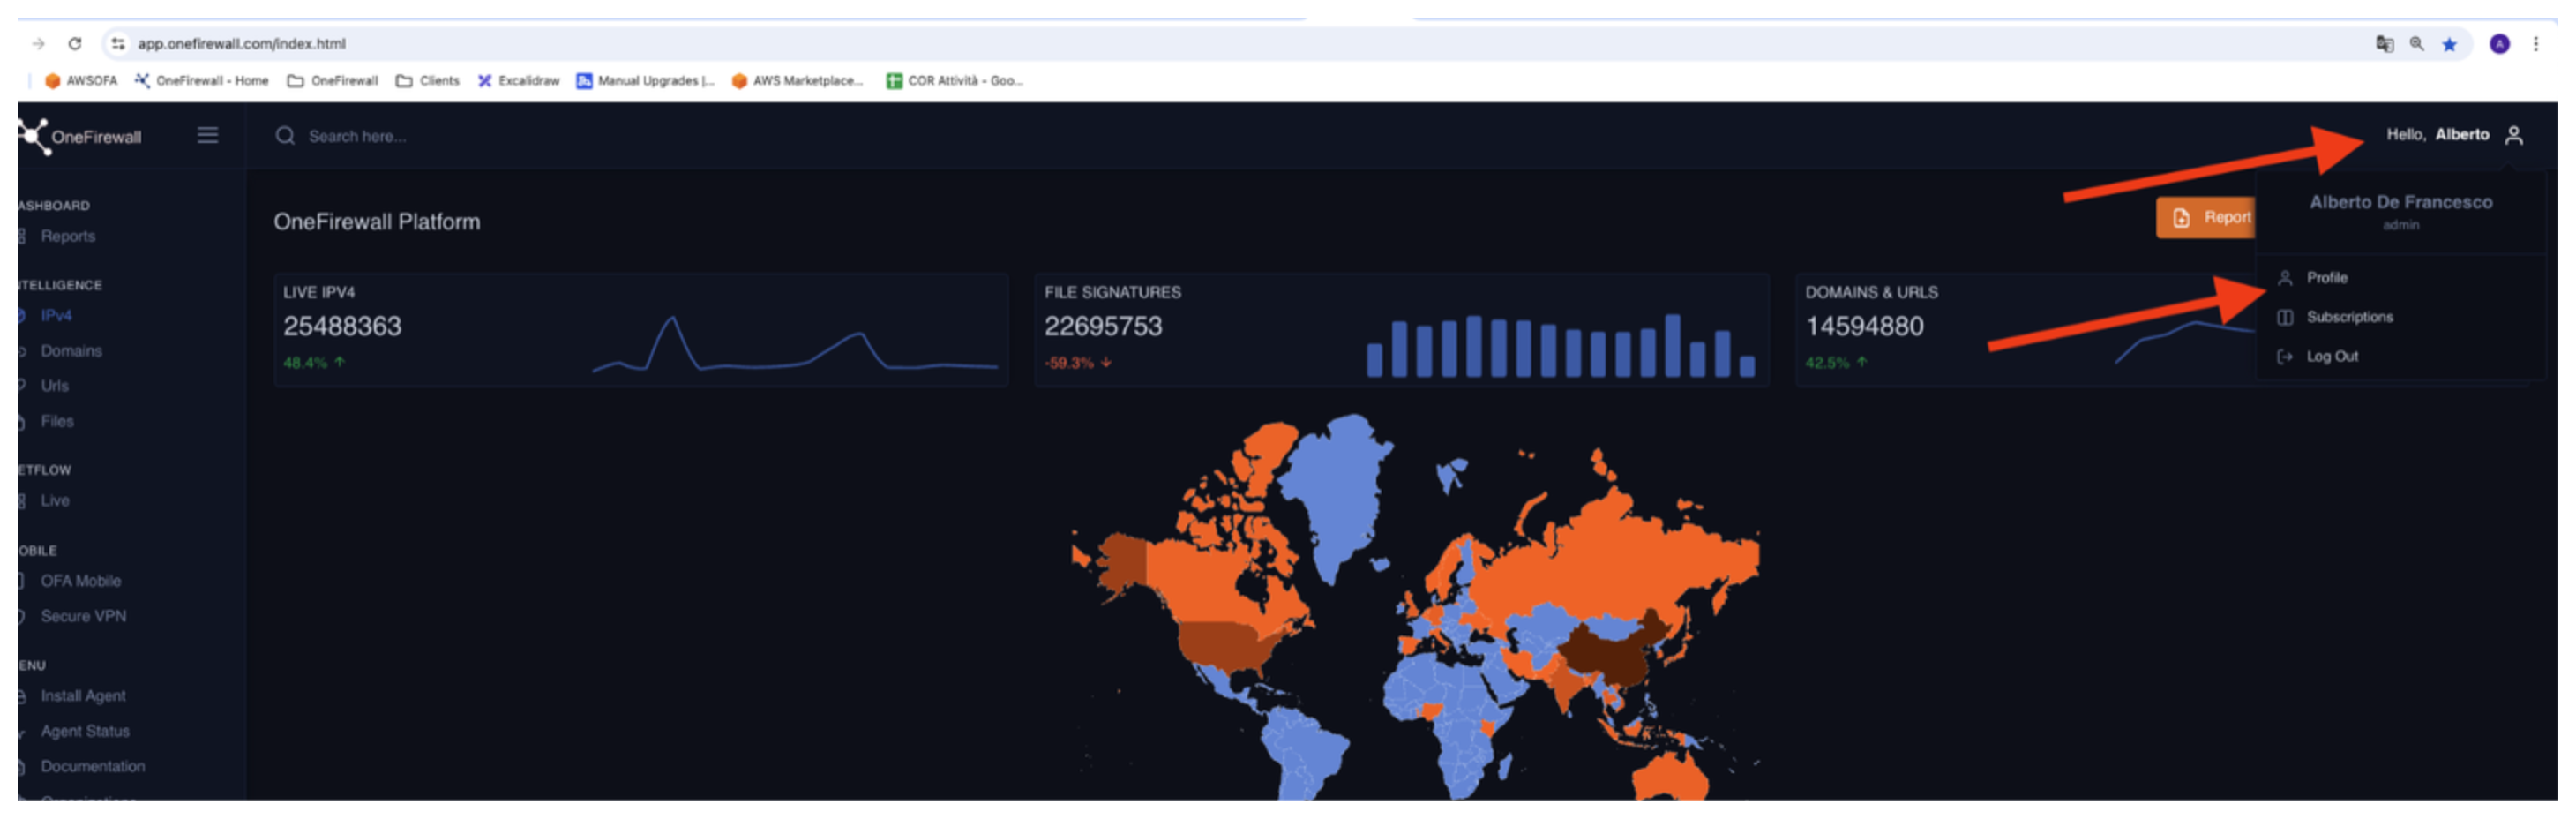This screenshot has height=819, width=2576.
Task: Open Profile from the user menu
Action: [x=2326, y=277]
